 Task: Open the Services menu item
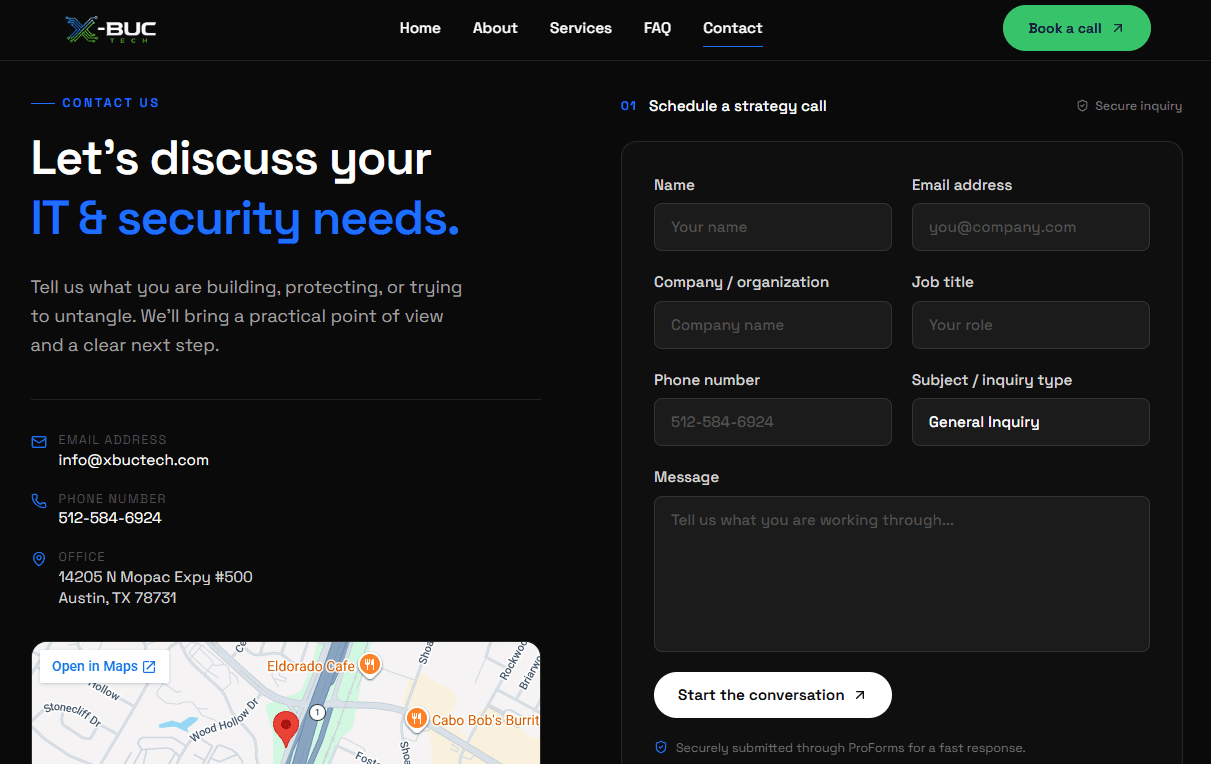point(581,28)
